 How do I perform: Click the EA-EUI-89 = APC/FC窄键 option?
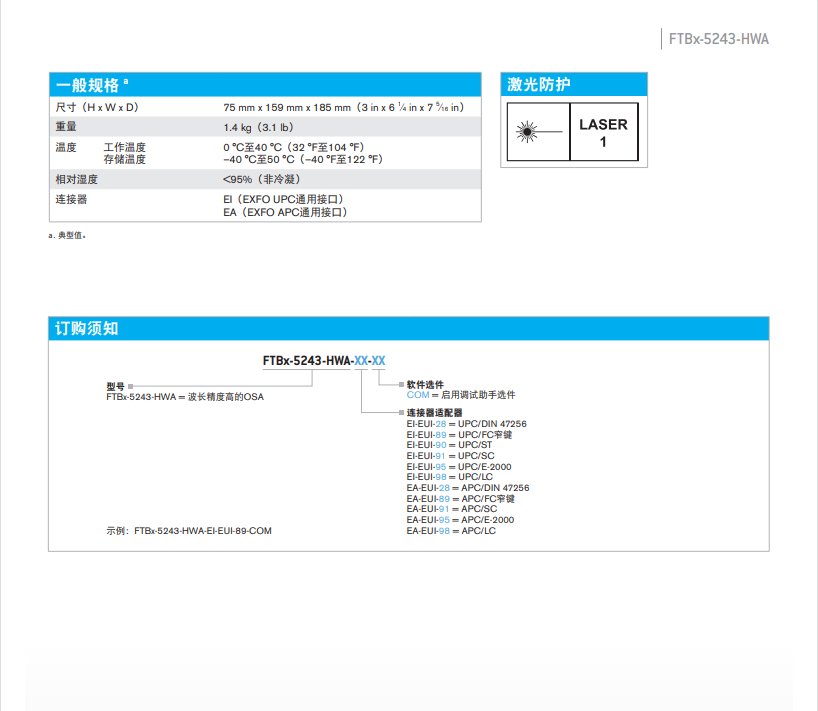(461, 499)
